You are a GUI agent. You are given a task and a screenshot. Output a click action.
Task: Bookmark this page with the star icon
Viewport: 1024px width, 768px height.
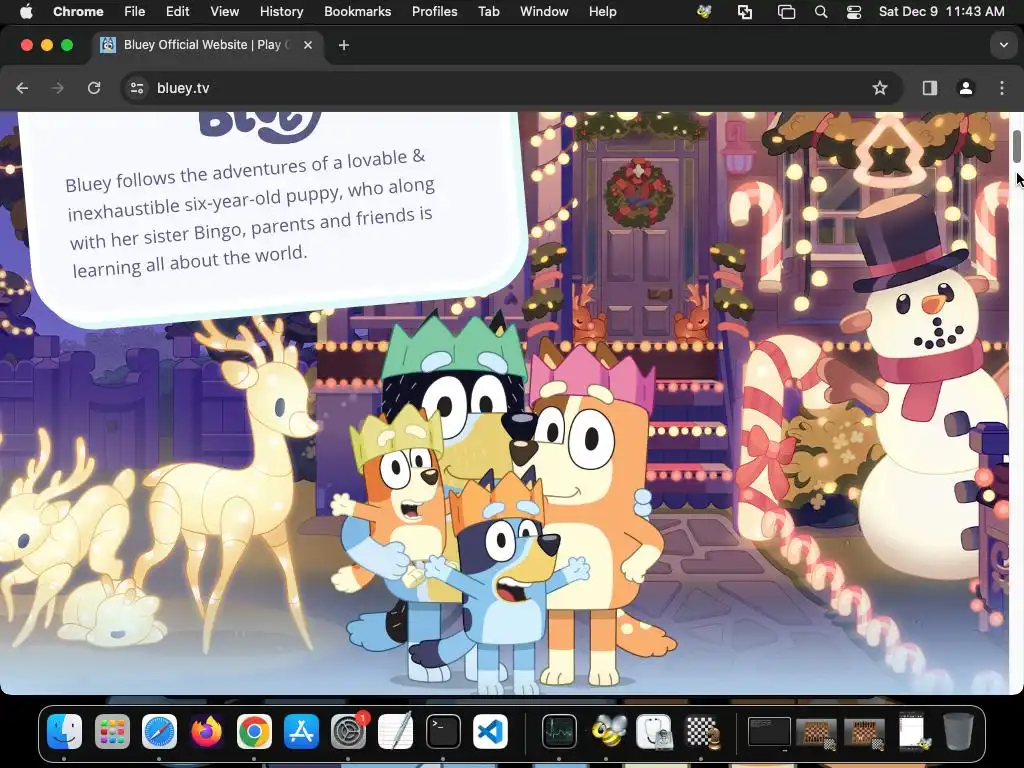880,88
